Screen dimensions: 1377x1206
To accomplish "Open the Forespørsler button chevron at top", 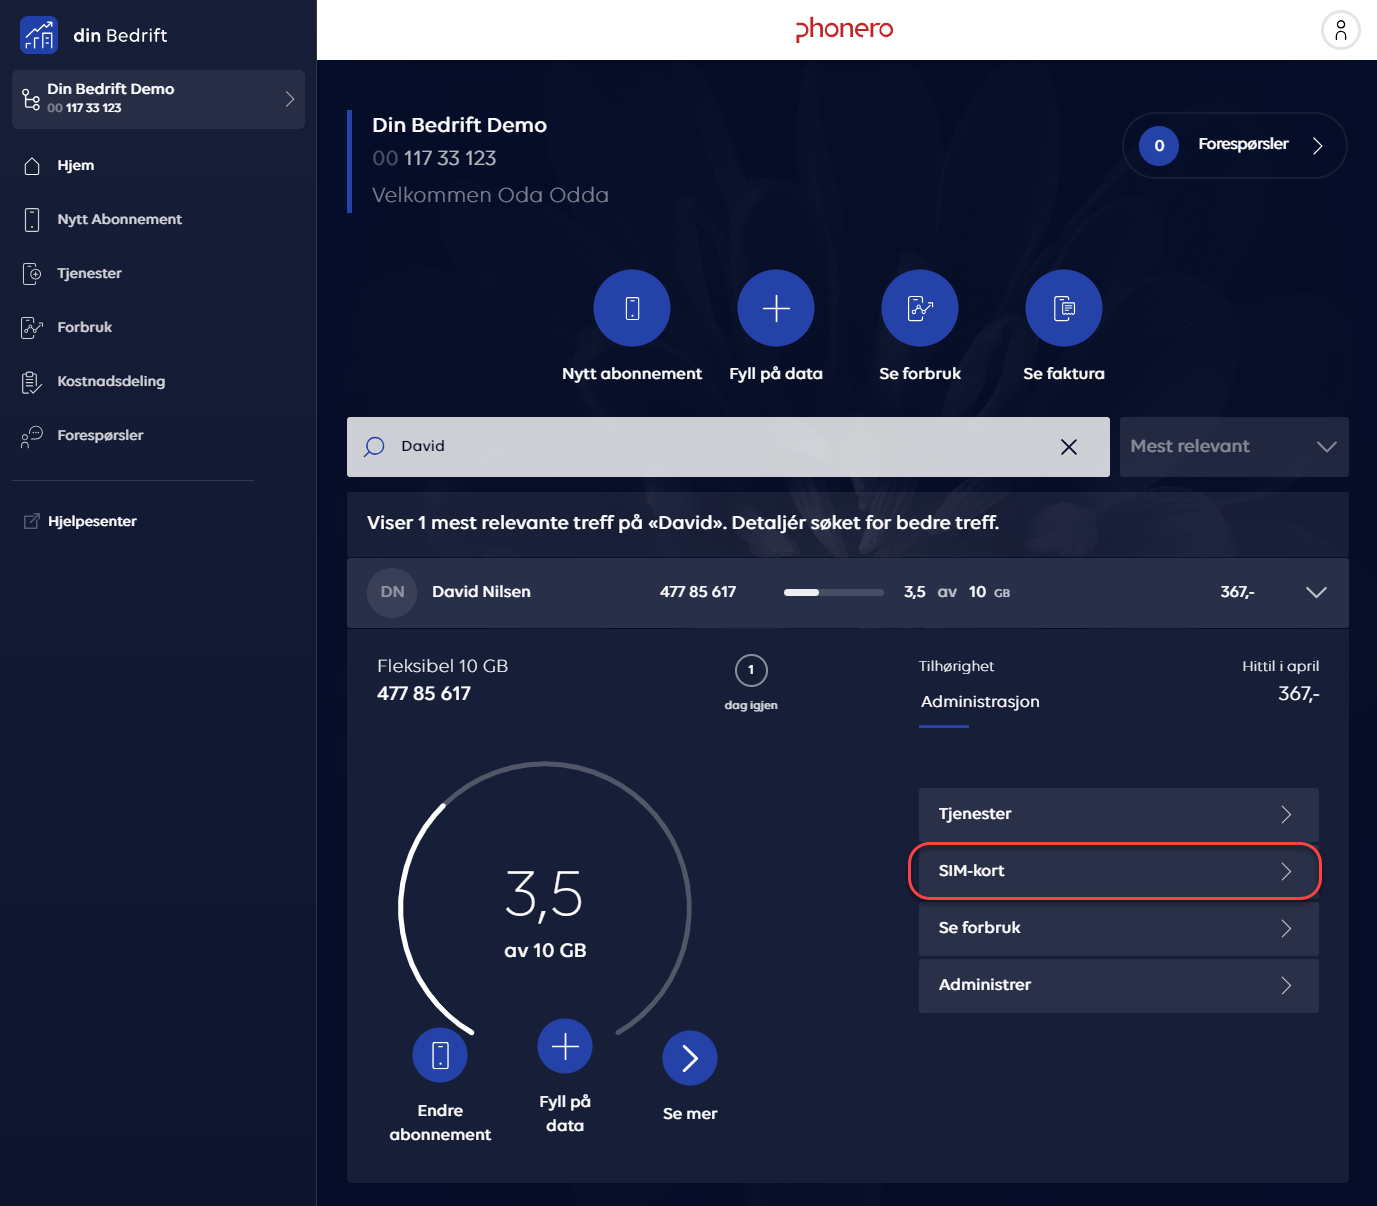I will tap(1318, 146).
